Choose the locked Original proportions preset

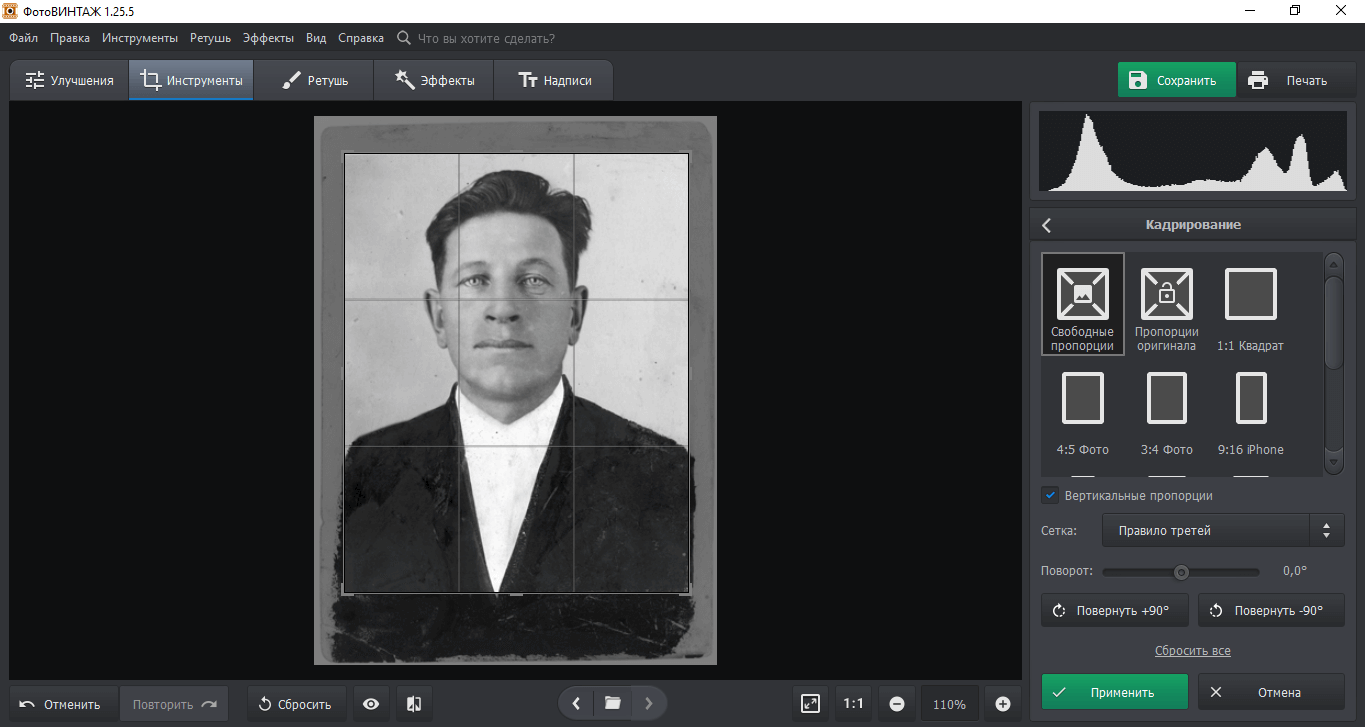pos(1166,294)
